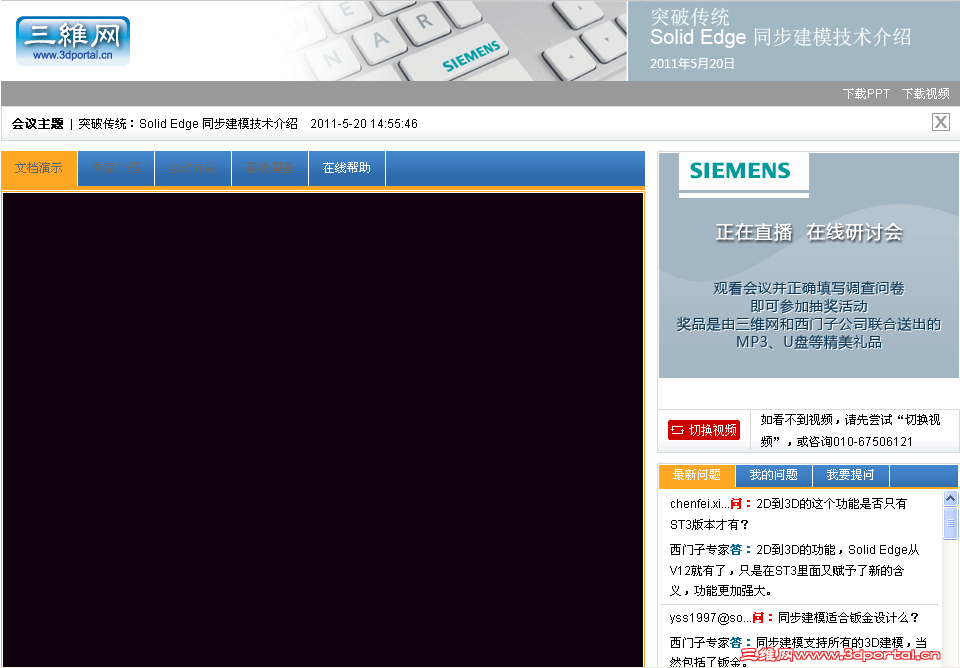Image resolution: width=960 pixels, height=668 pixels.
Task: Open the 三维网 logo link
Action: [x=73, y=41]
